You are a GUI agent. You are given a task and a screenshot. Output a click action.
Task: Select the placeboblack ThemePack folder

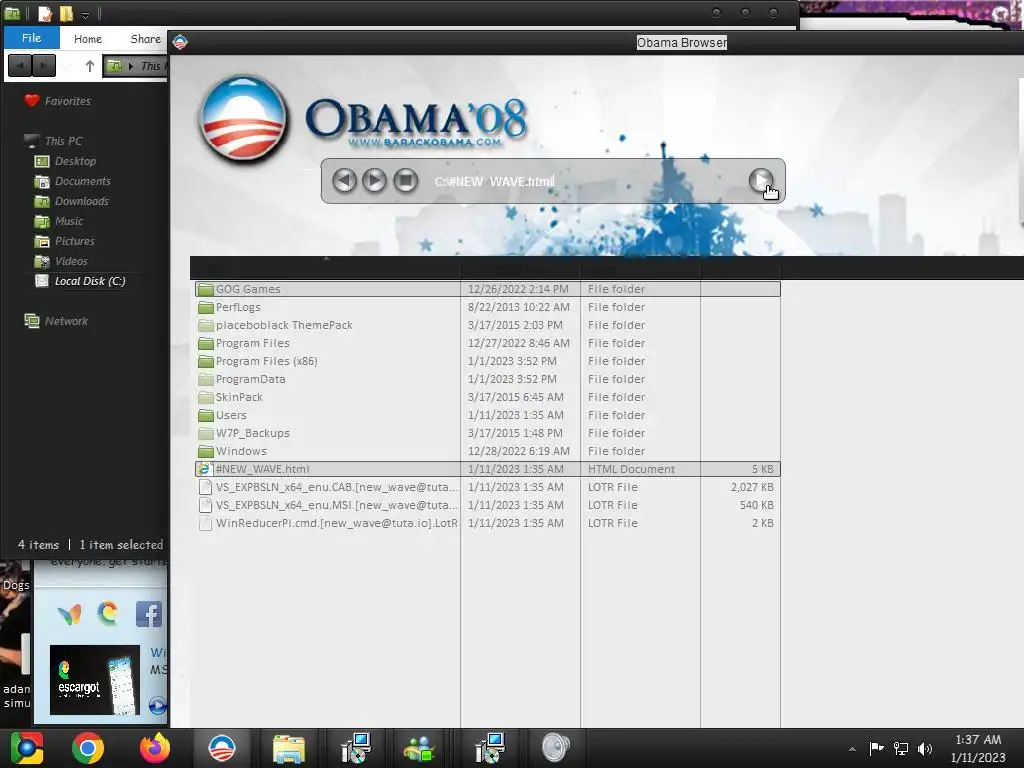click(x=487, y=325)
